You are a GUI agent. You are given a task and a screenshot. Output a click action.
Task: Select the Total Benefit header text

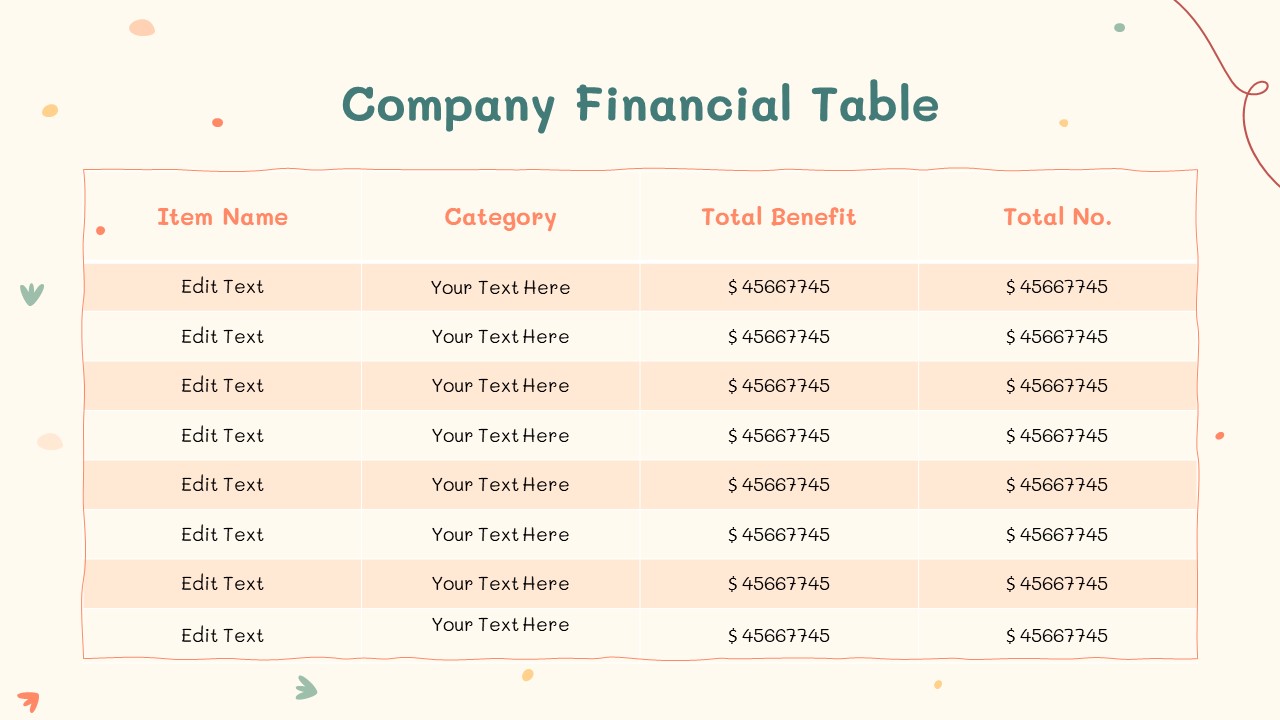click(778, 217)
